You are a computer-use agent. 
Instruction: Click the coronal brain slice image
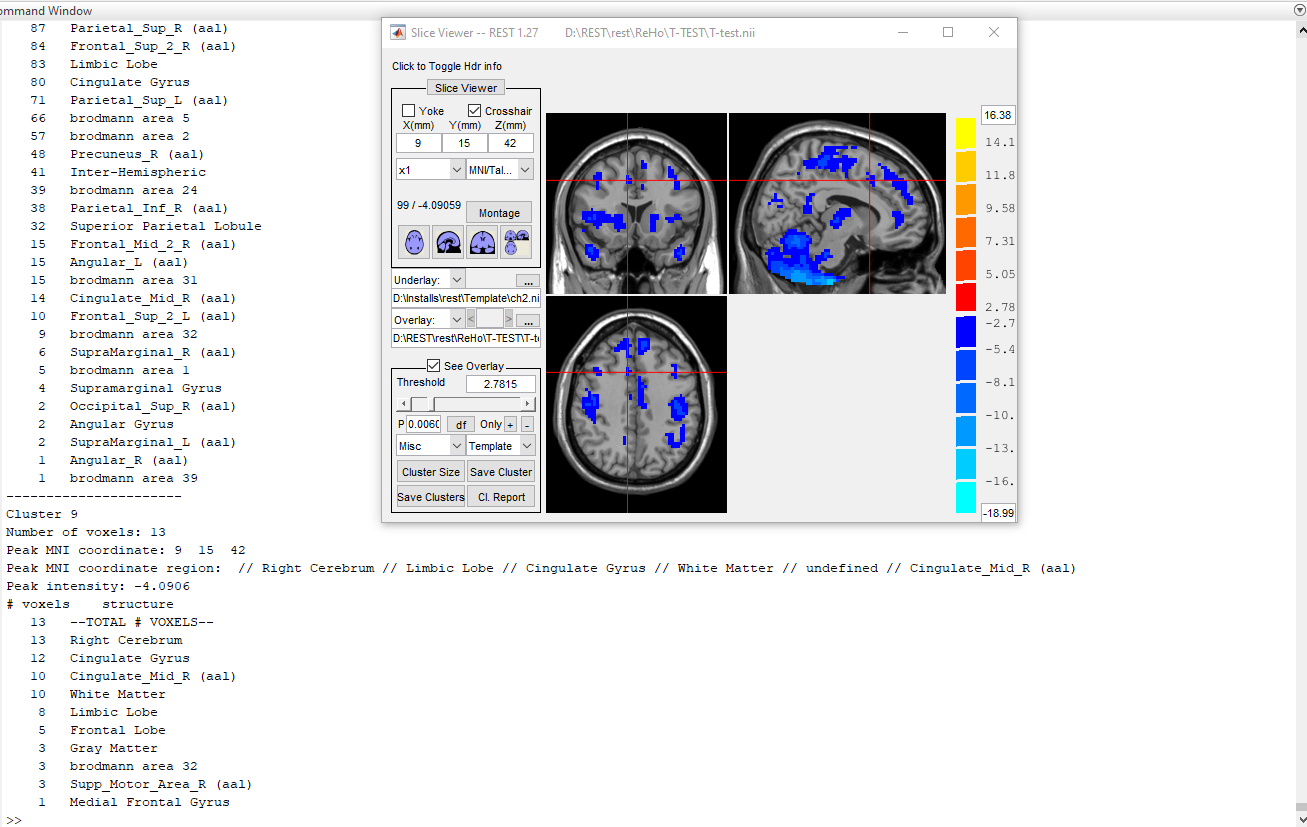click(636, 203)
